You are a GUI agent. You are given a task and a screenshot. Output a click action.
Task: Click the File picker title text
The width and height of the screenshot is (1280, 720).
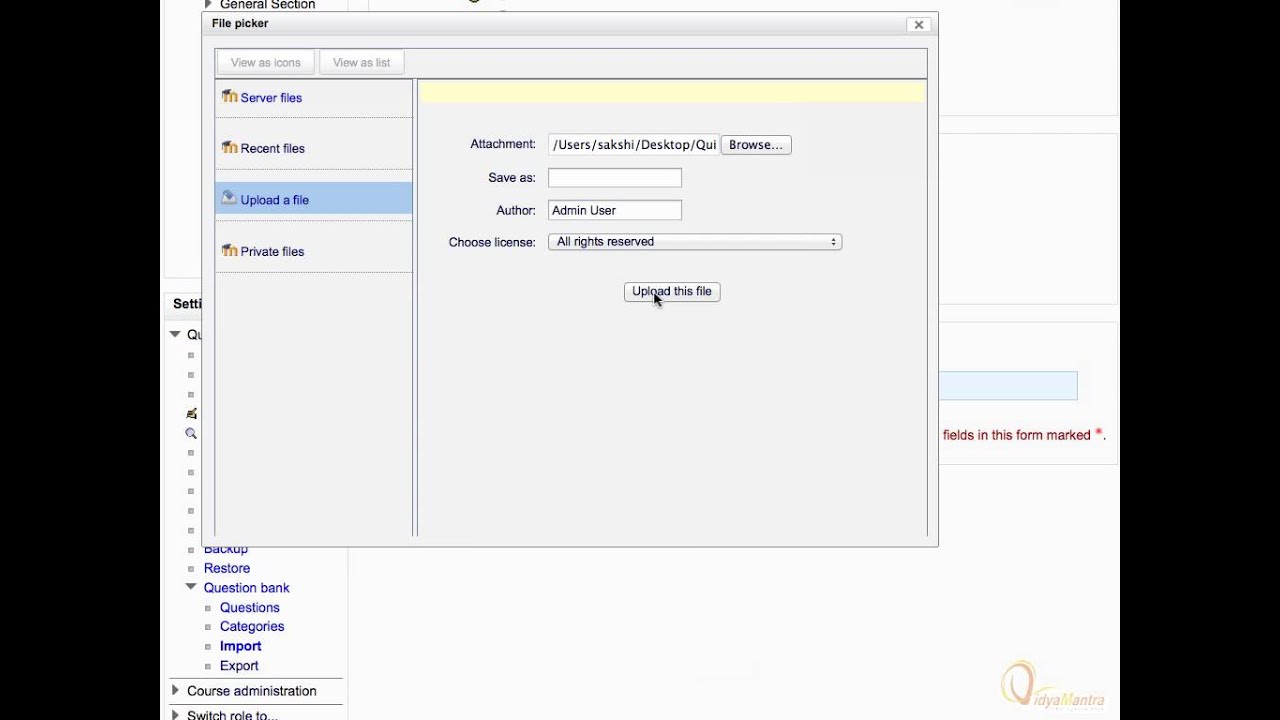(240, 23)
